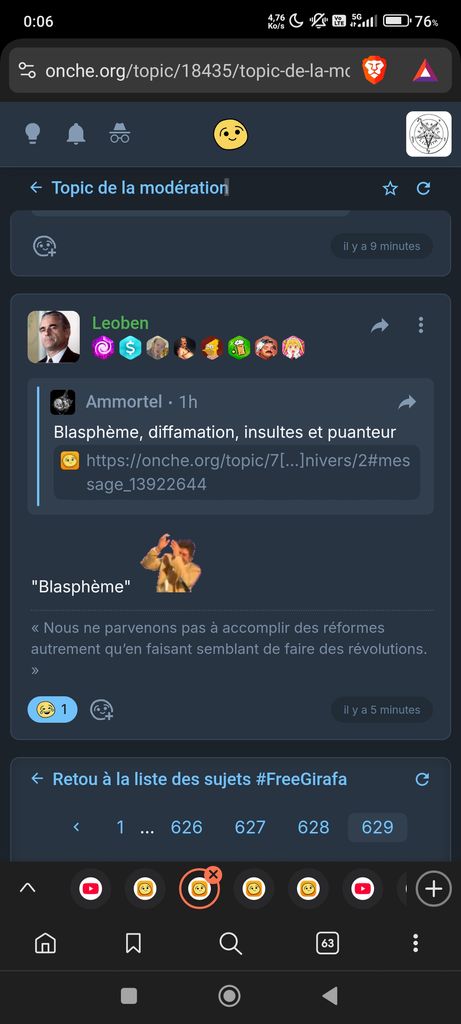
Task: Close the active tab with orange X
Action: pyautogui.click(x=214, y=874)
